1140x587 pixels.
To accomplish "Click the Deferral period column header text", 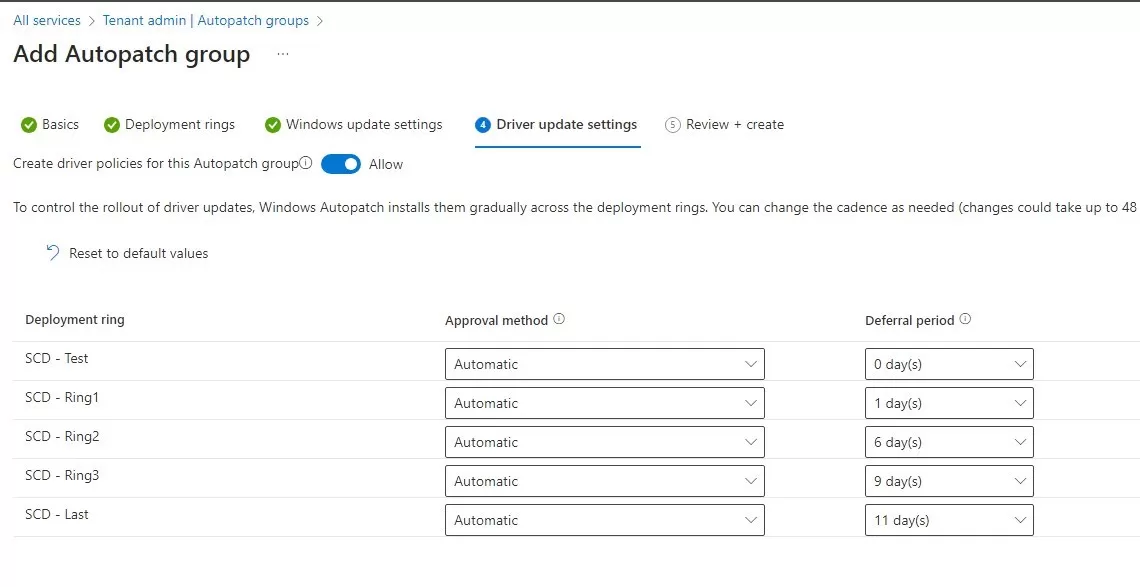I will point(910,320).
